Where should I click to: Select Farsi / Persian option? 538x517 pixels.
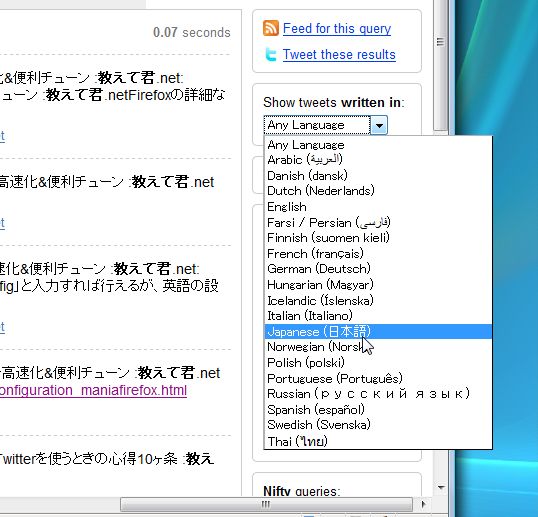pos(378,223)
